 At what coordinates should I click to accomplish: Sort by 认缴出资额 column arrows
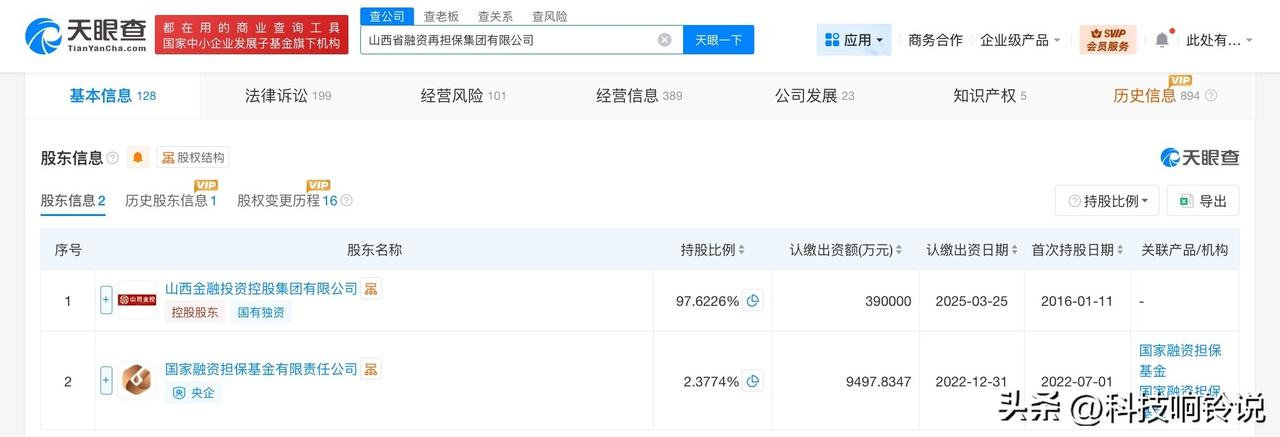(900, 250)
